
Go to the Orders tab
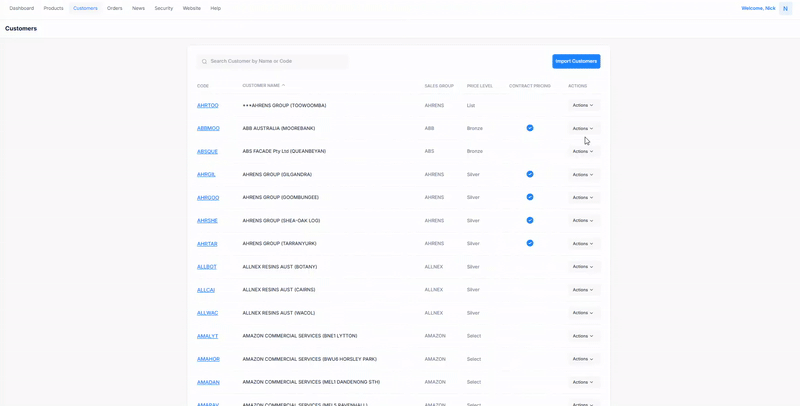(x=115, y=8)
